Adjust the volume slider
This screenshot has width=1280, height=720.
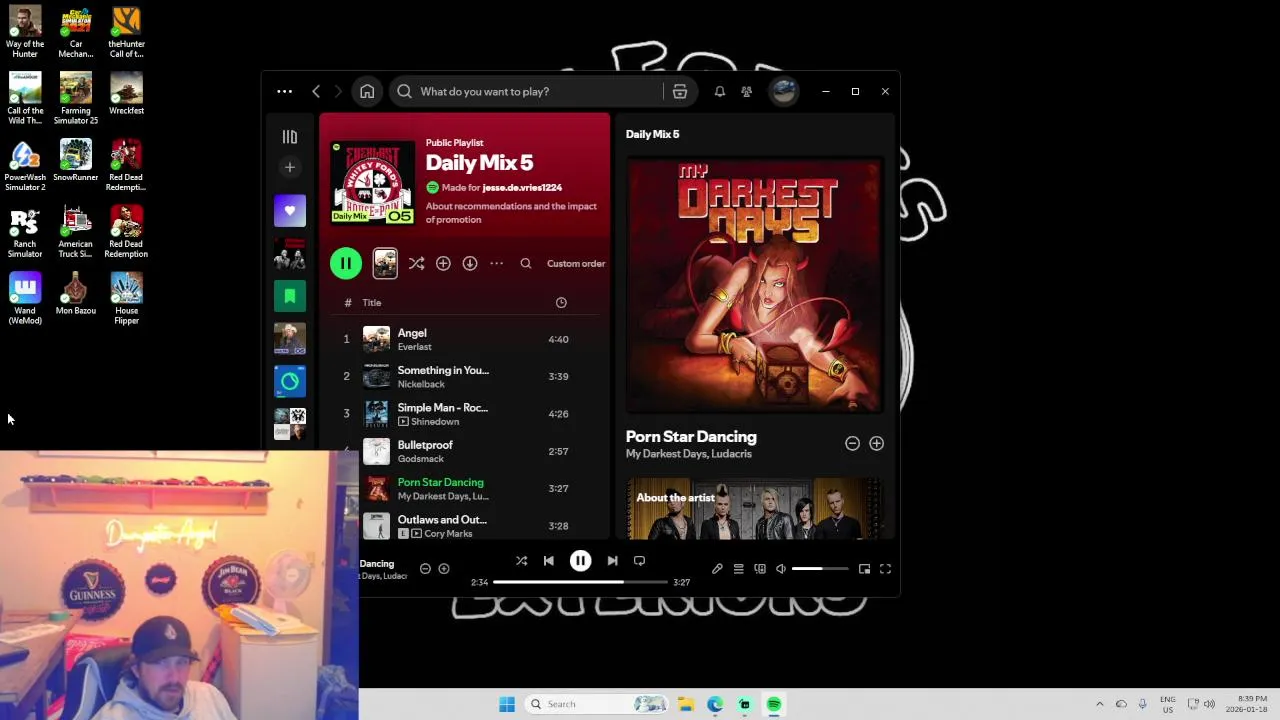[820, 569]
